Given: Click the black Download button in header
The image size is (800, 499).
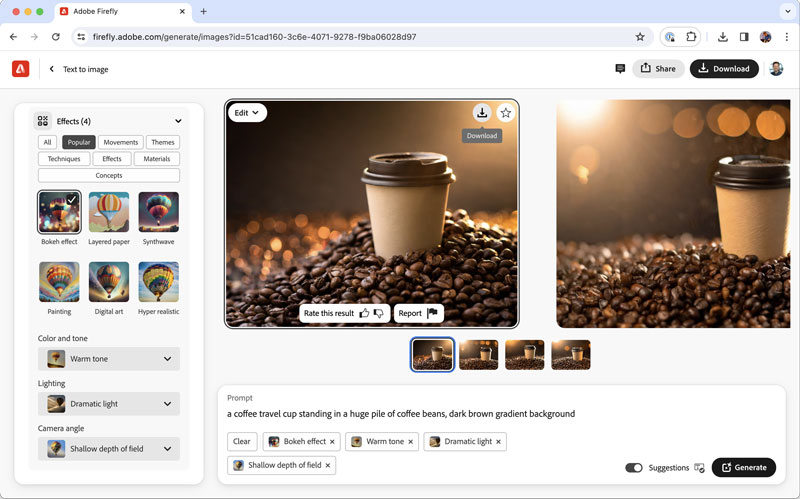Looking at the screenshot, I should point(724,68).
